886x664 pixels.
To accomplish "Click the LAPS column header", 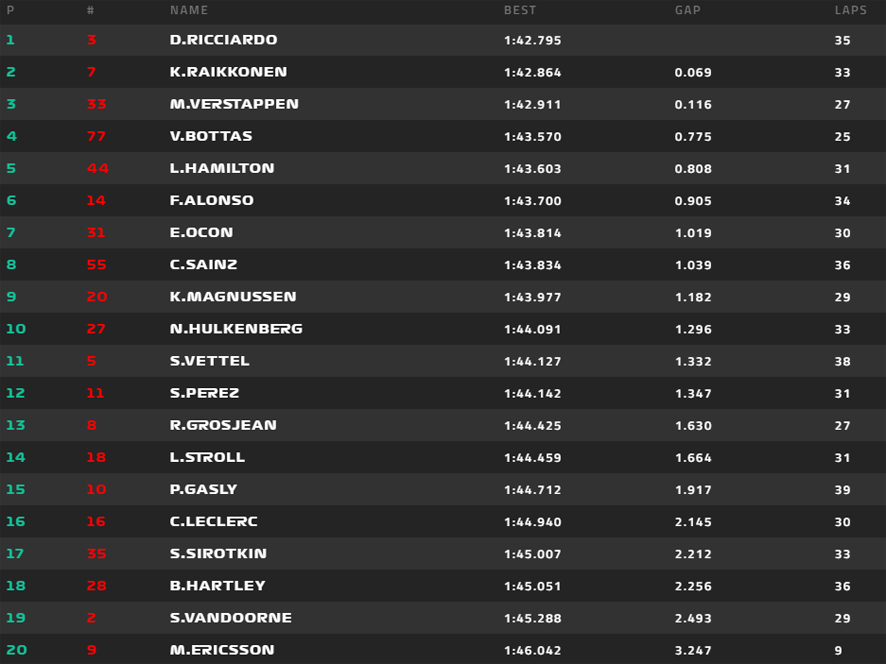I will point(851,10).
